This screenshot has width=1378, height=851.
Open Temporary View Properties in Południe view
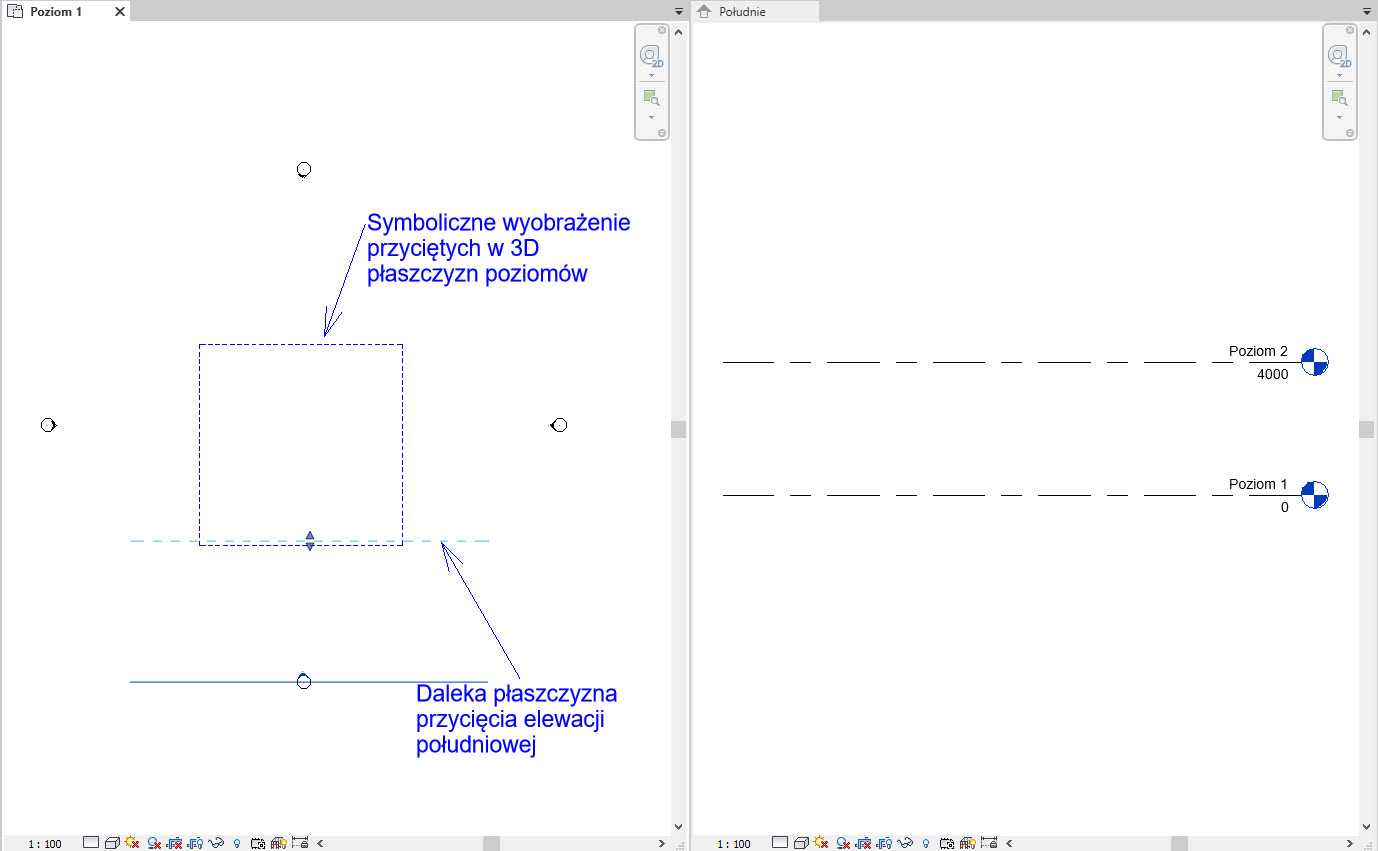tap(946, 843)
